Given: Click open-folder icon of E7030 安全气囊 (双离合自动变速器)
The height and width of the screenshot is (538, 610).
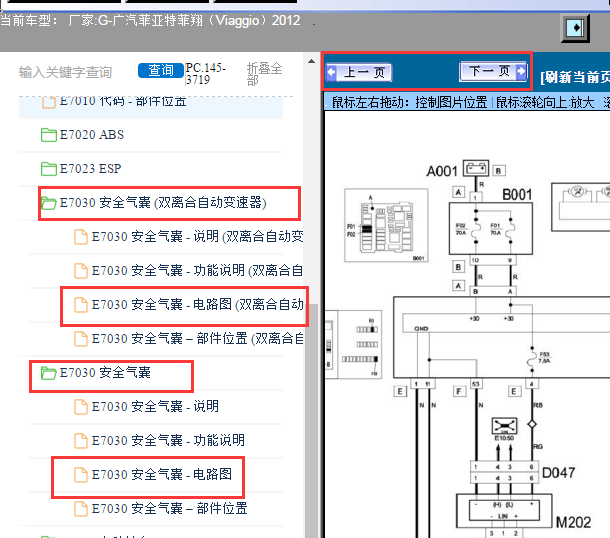Looking at the screenshot, I should (49, 203).
